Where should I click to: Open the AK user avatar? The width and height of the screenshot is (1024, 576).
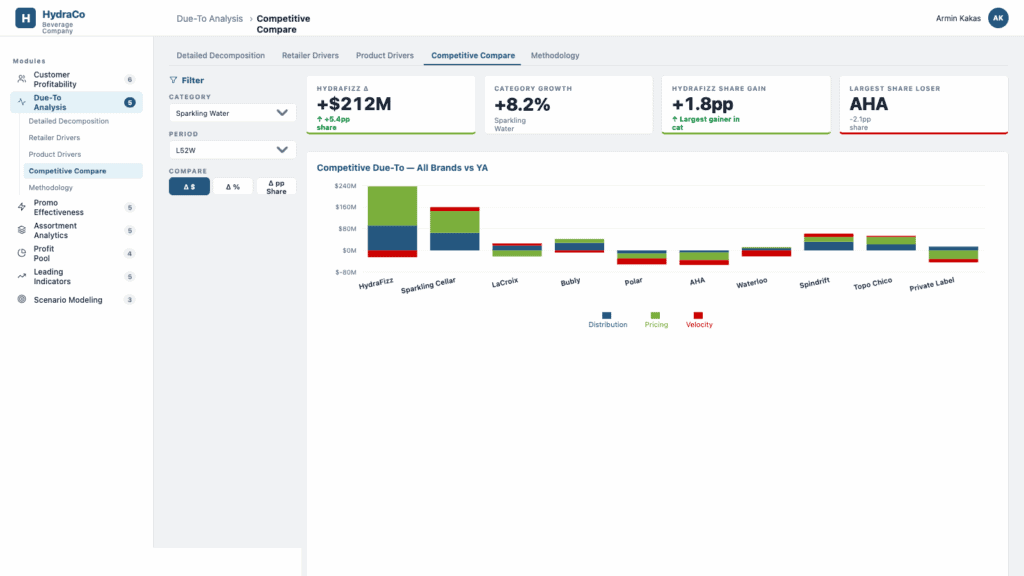(x=998, y=18)
